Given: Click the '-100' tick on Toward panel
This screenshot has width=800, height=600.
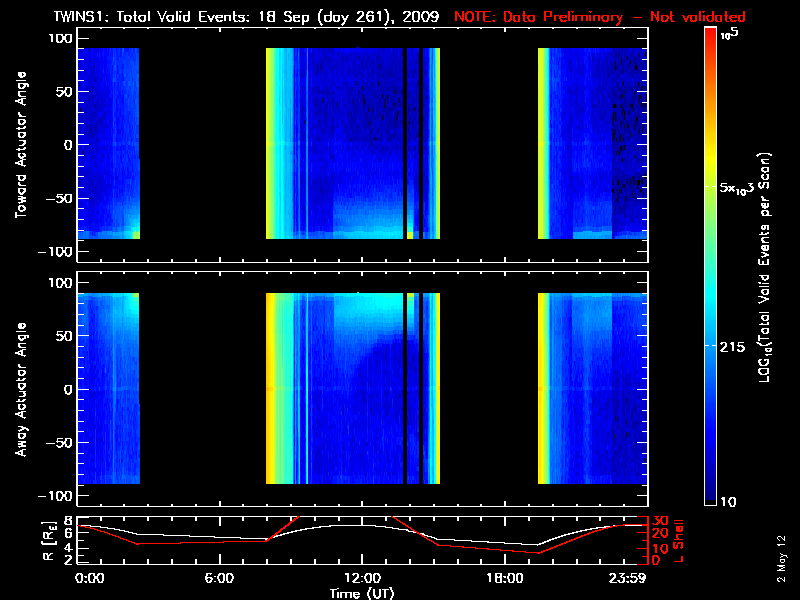Looking at the screenshot, I should [x=56, y=252].
